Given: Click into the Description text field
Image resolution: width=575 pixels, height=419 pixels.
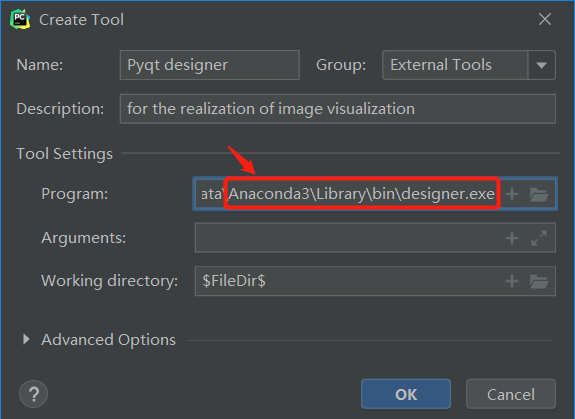Looking at the screenshot, I should pyautogui.click(x=338, y=109).
